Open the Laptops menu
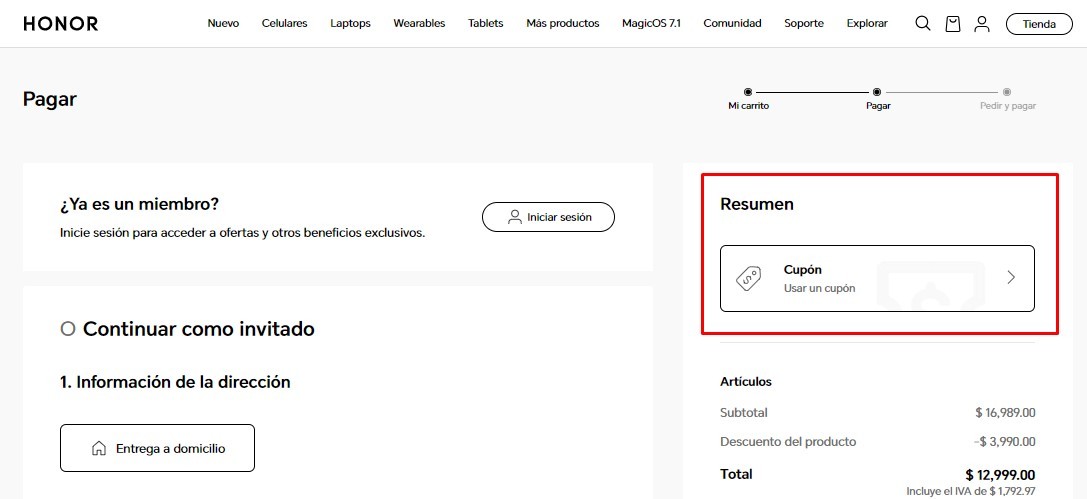1087x499 pixels. 350,24
